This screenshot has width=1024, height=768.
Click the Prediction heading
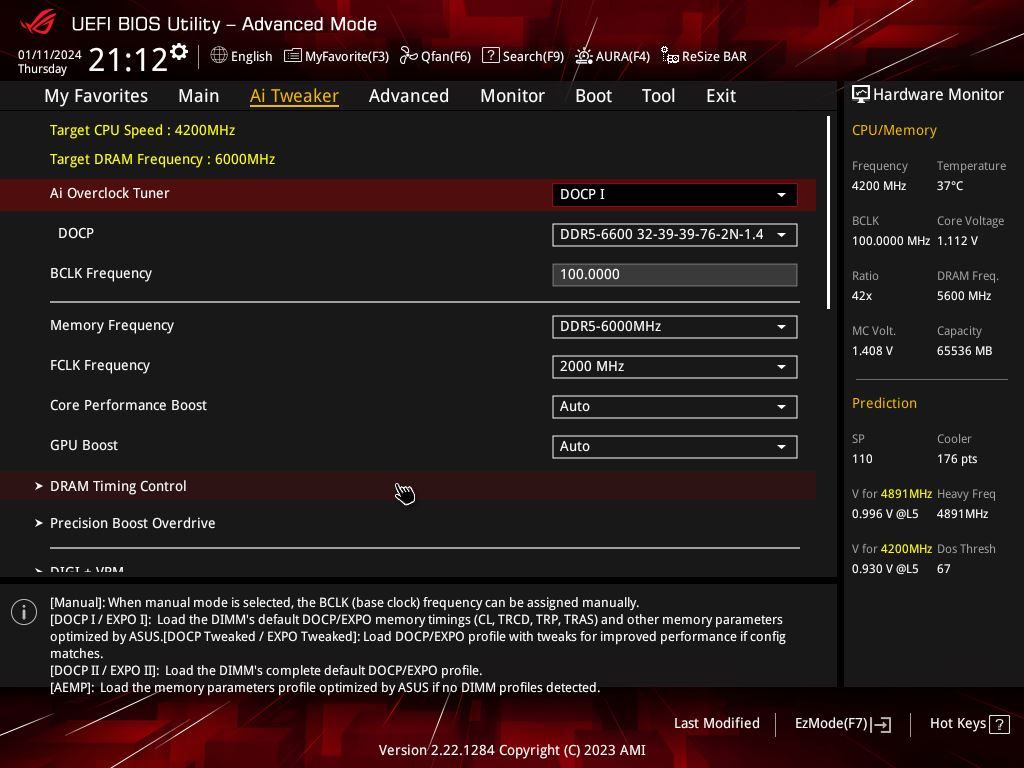coord(884,403)
